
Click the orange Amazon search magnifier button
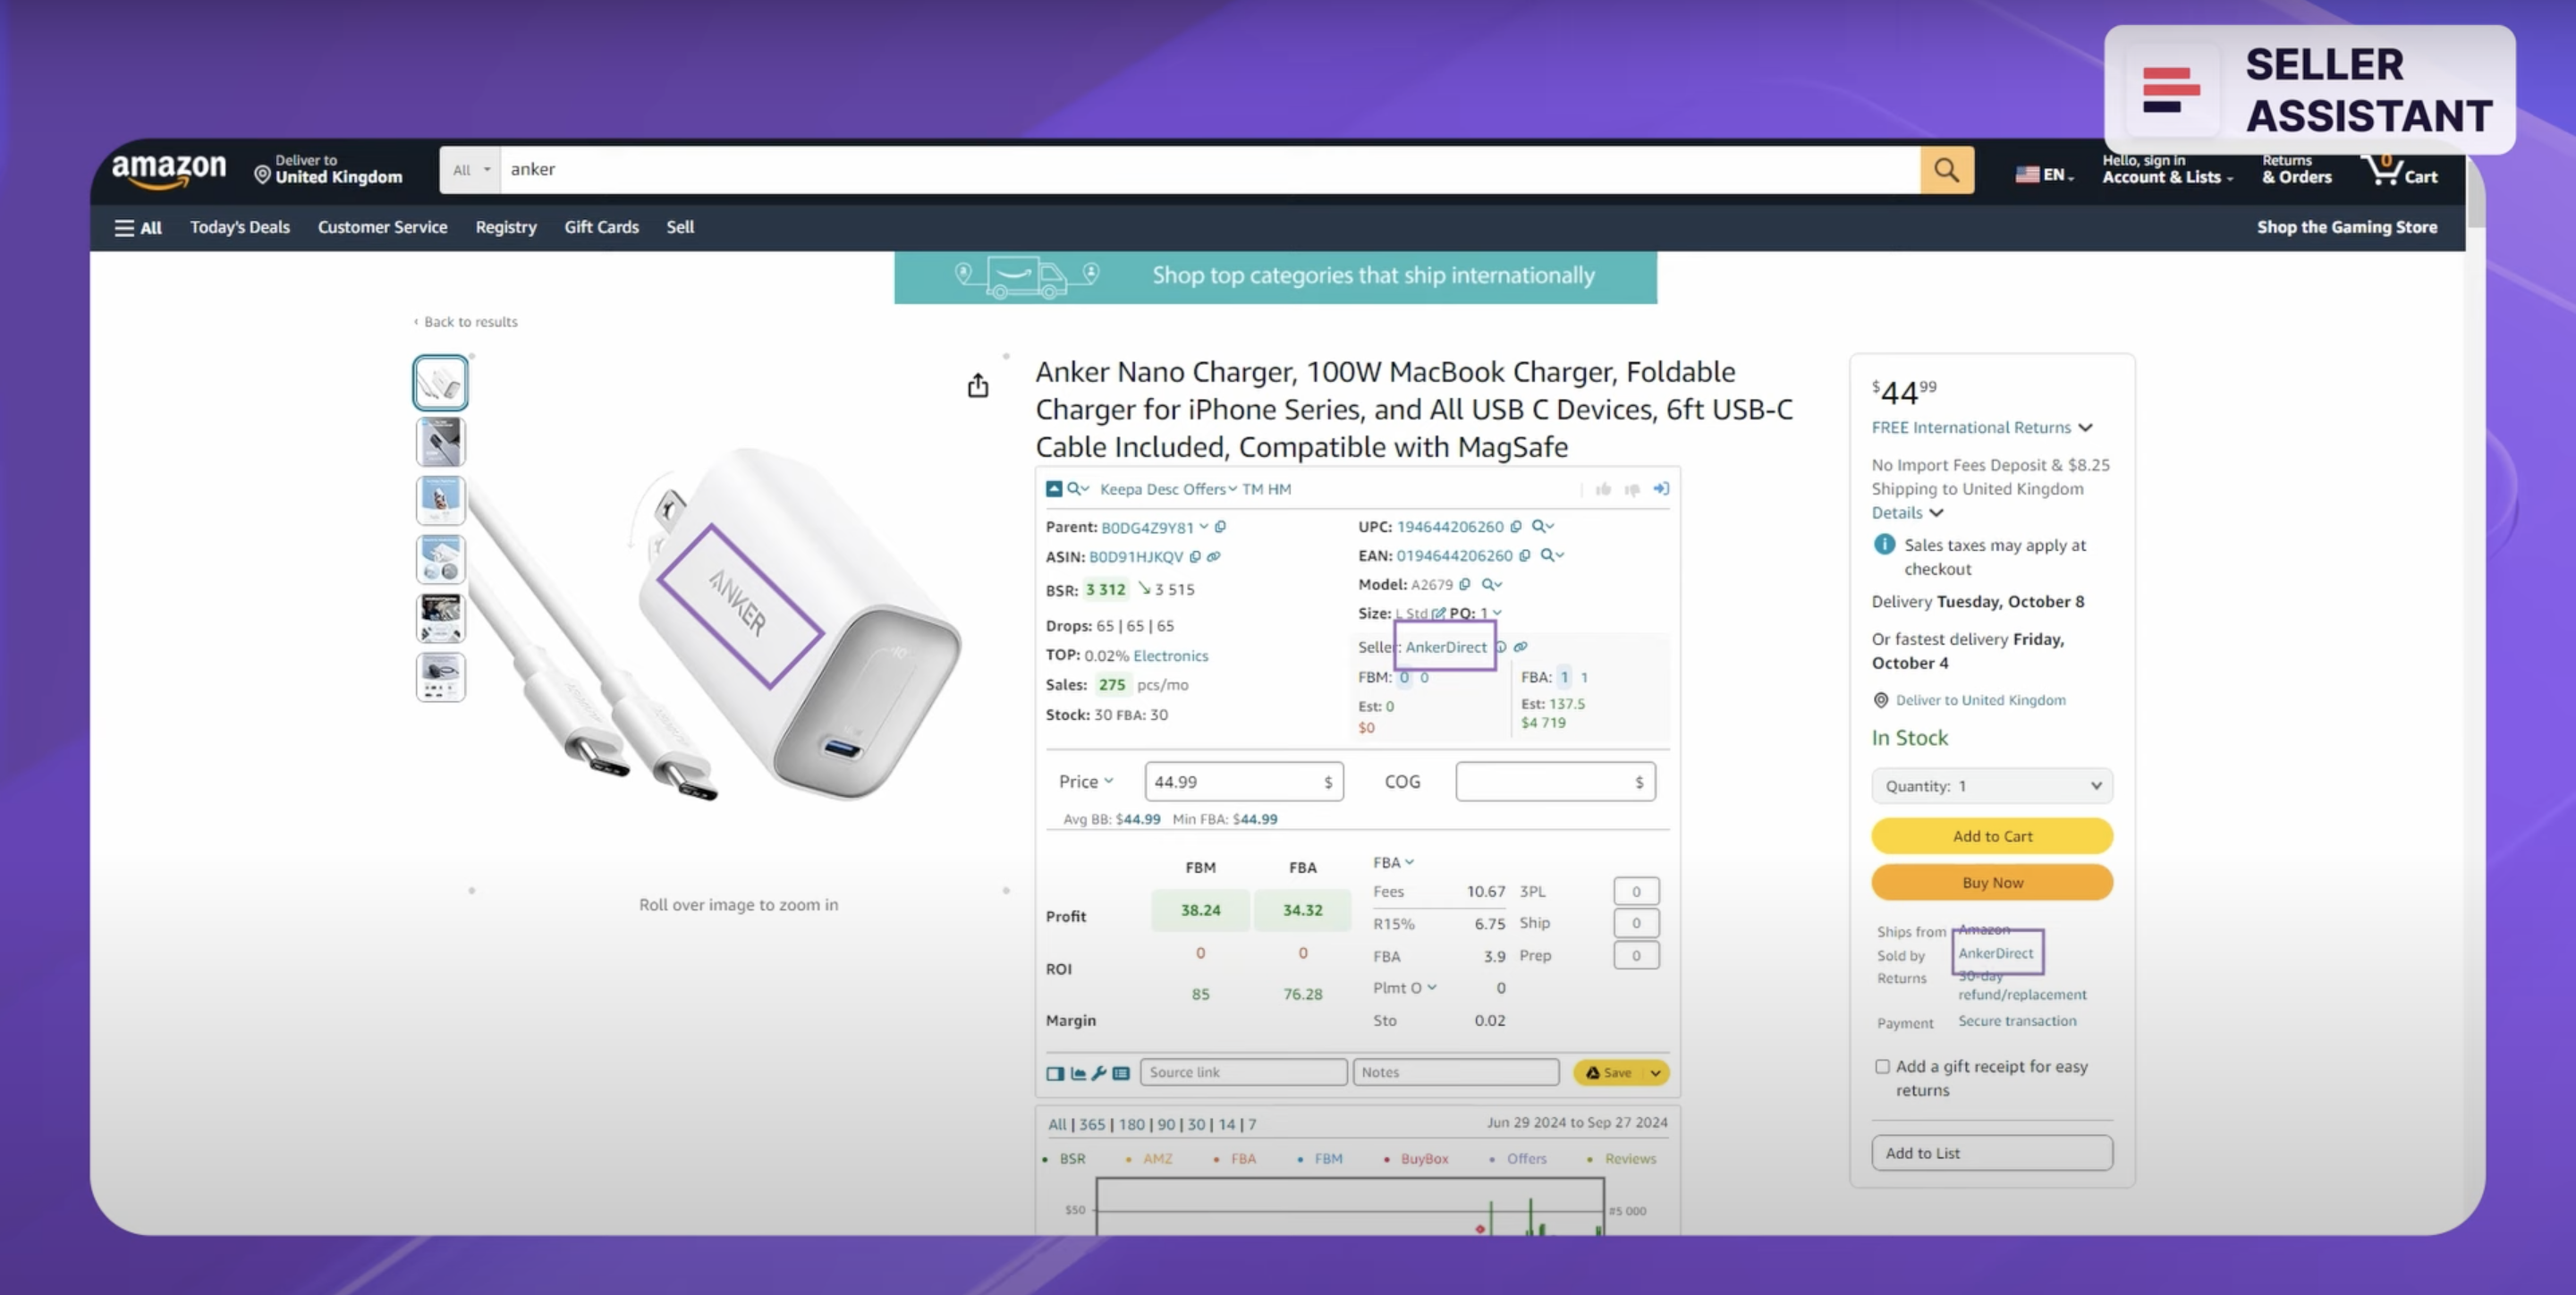pos(1946,170)
